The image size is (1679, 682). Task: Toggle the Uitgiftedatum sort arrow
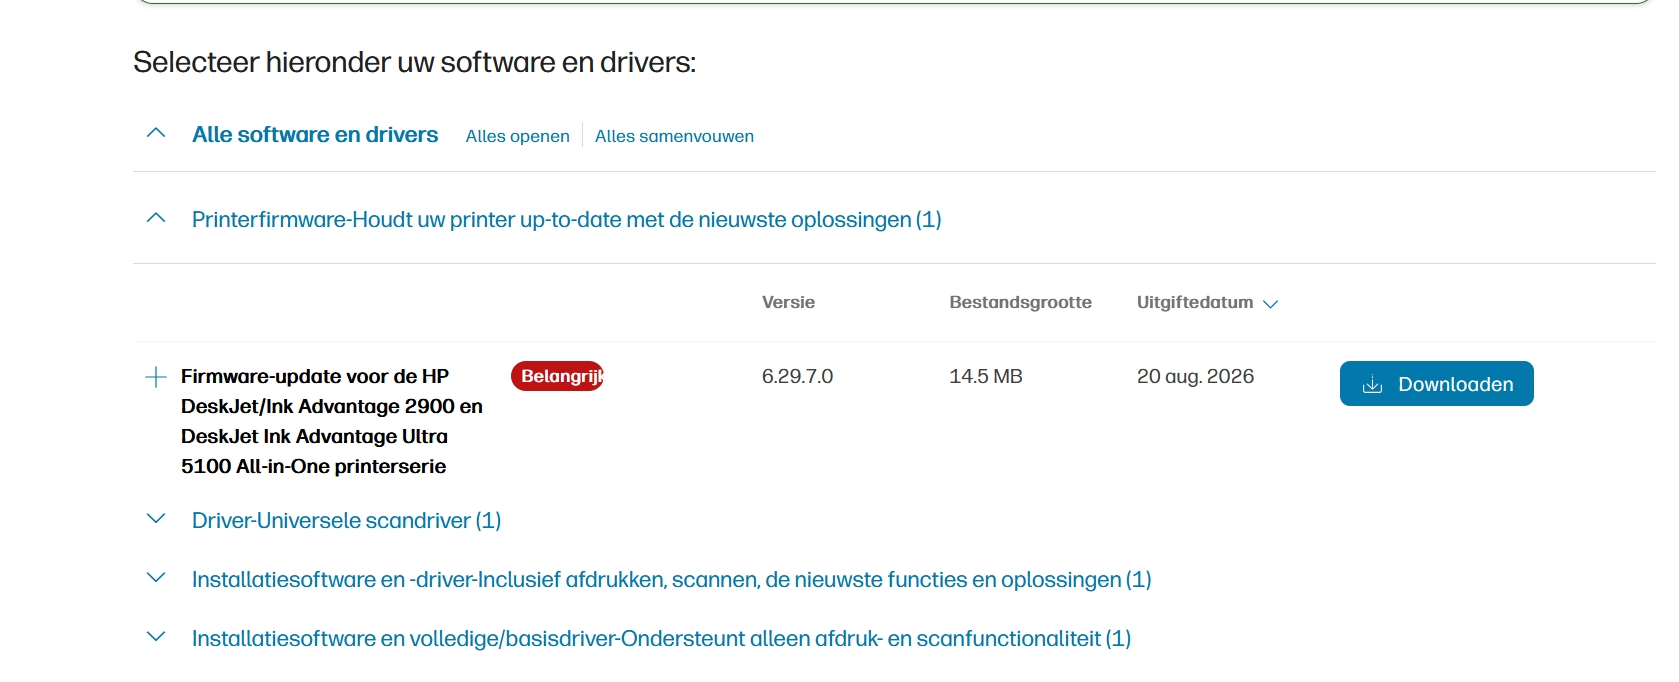pyautogui.click(x=1271, y=304)
